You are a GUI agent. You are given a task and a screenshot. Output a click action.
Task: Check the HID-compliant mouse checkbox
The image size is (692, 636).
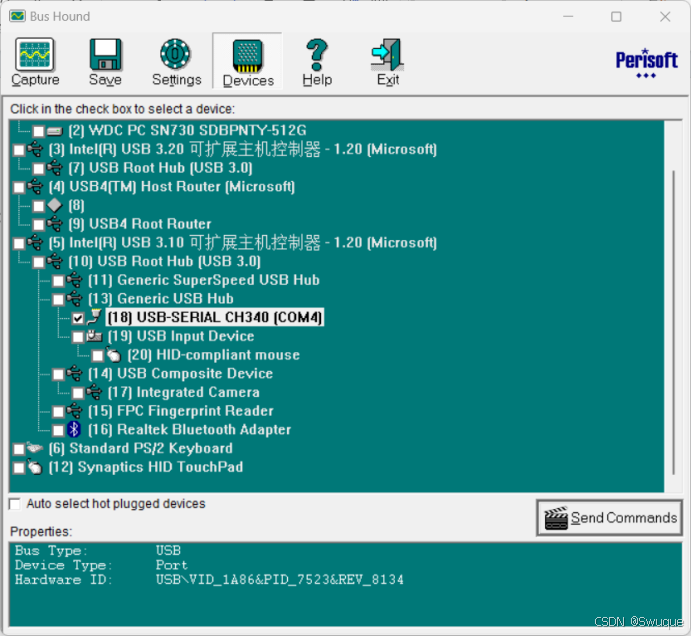coord(98,356)
